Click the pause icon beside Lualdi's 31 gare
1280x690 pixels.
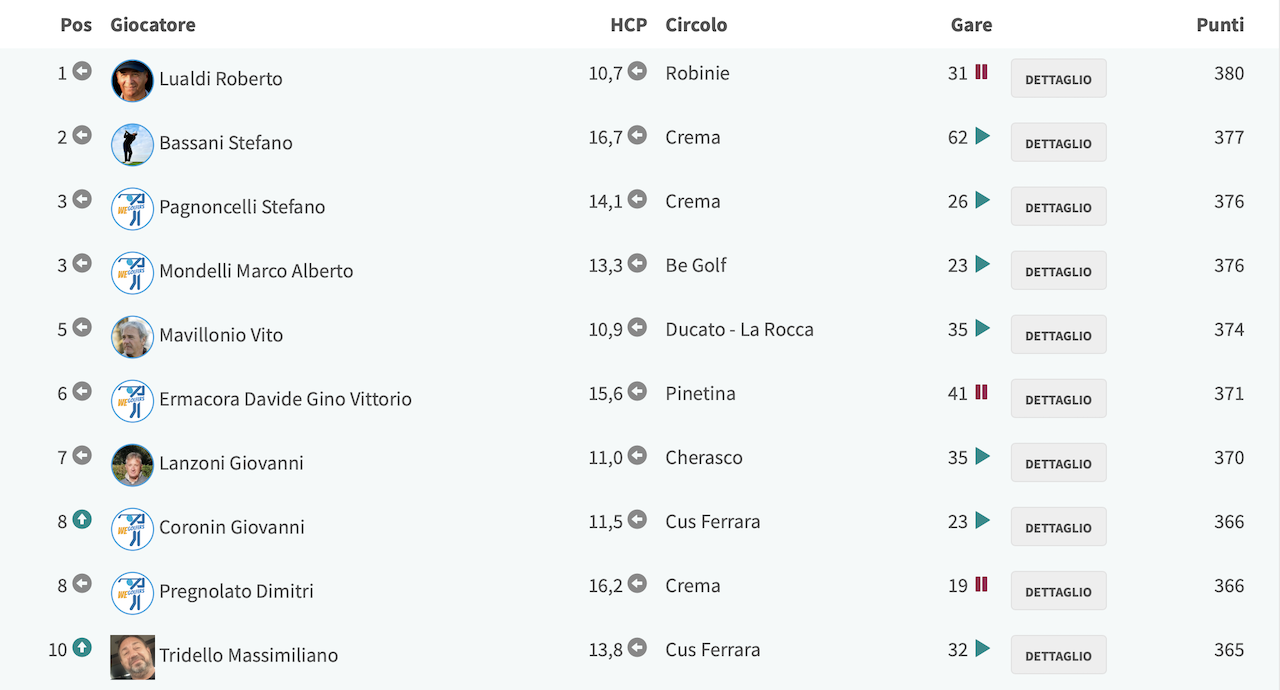[981, 72]
